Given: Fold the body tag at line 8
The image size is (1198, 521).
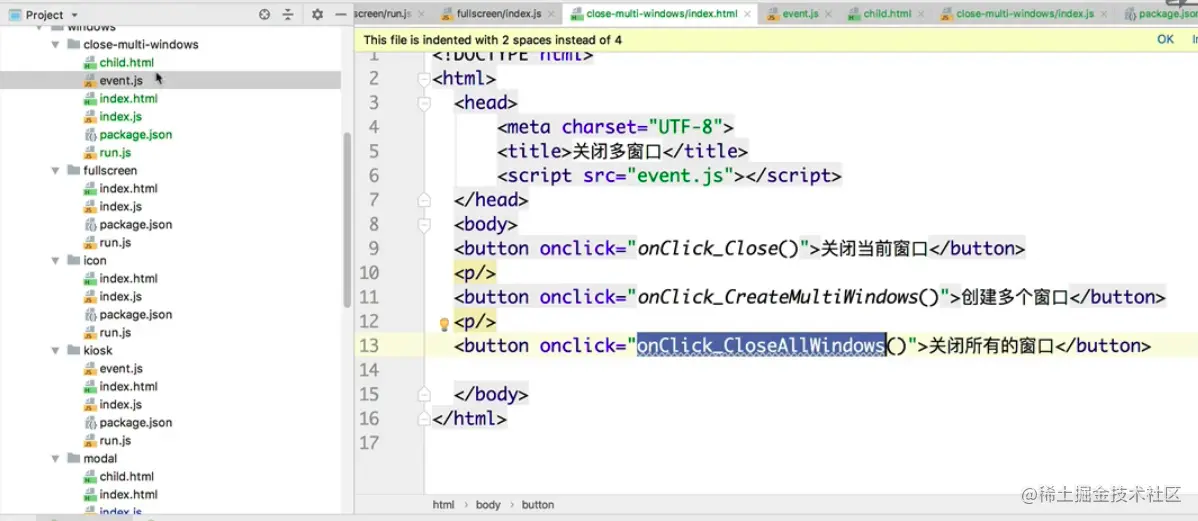Looking at the screenshot, I should pyautogui.click(x=424, y=225).
